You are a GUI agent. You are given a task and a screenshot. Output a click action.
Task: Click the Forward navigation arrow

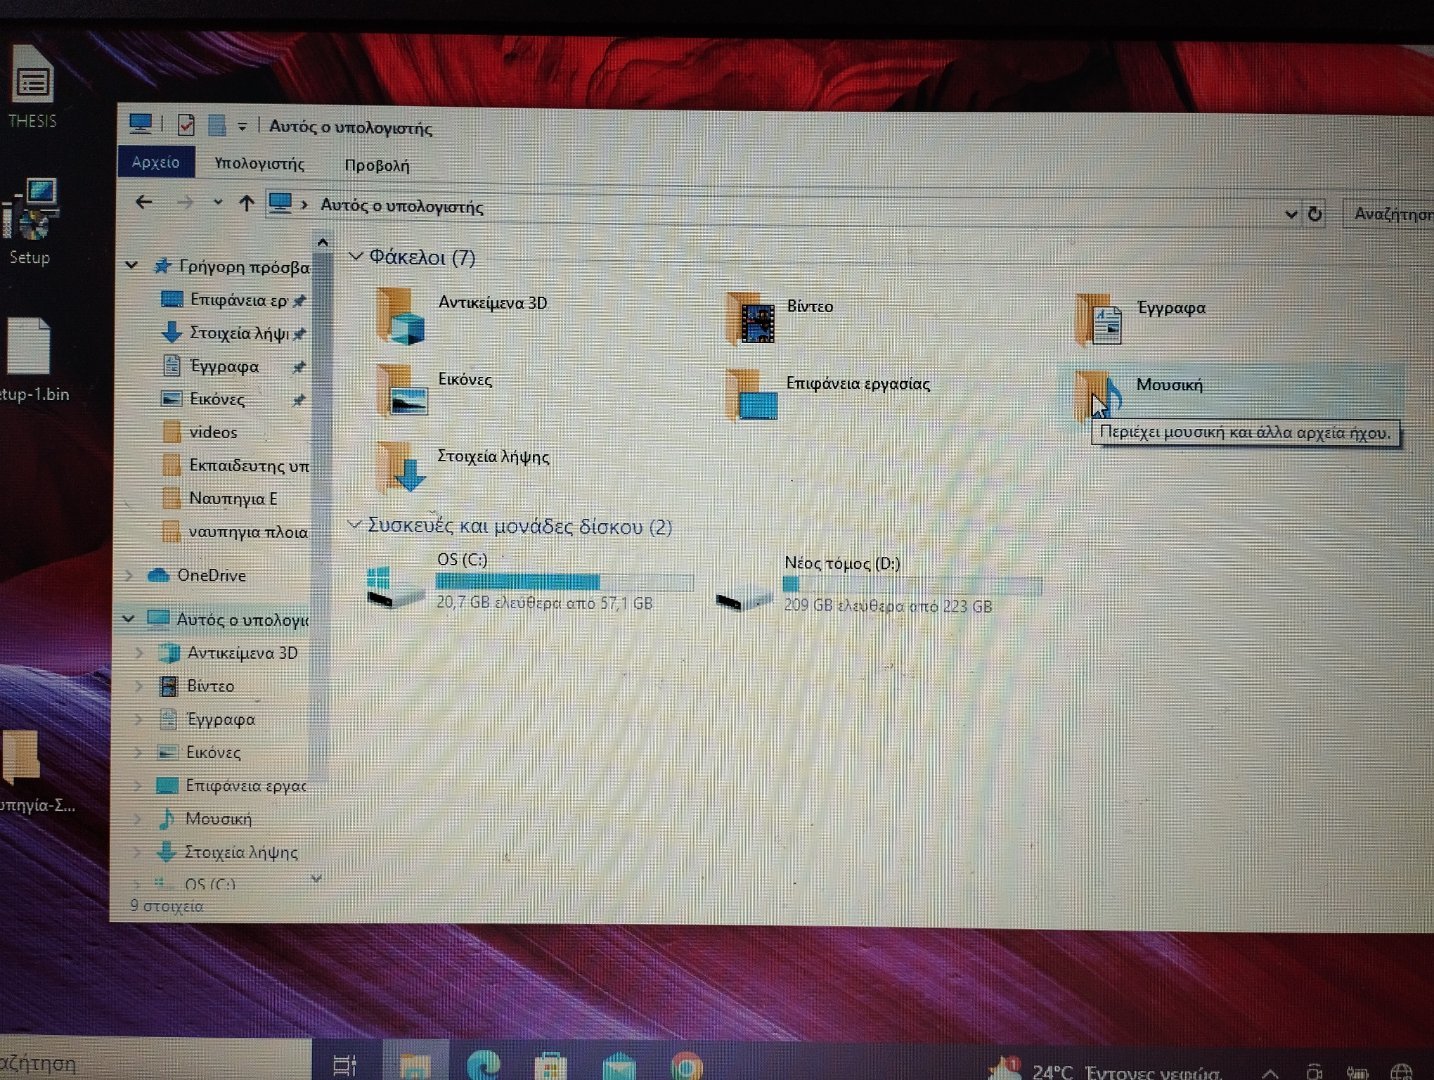(185, 203)
